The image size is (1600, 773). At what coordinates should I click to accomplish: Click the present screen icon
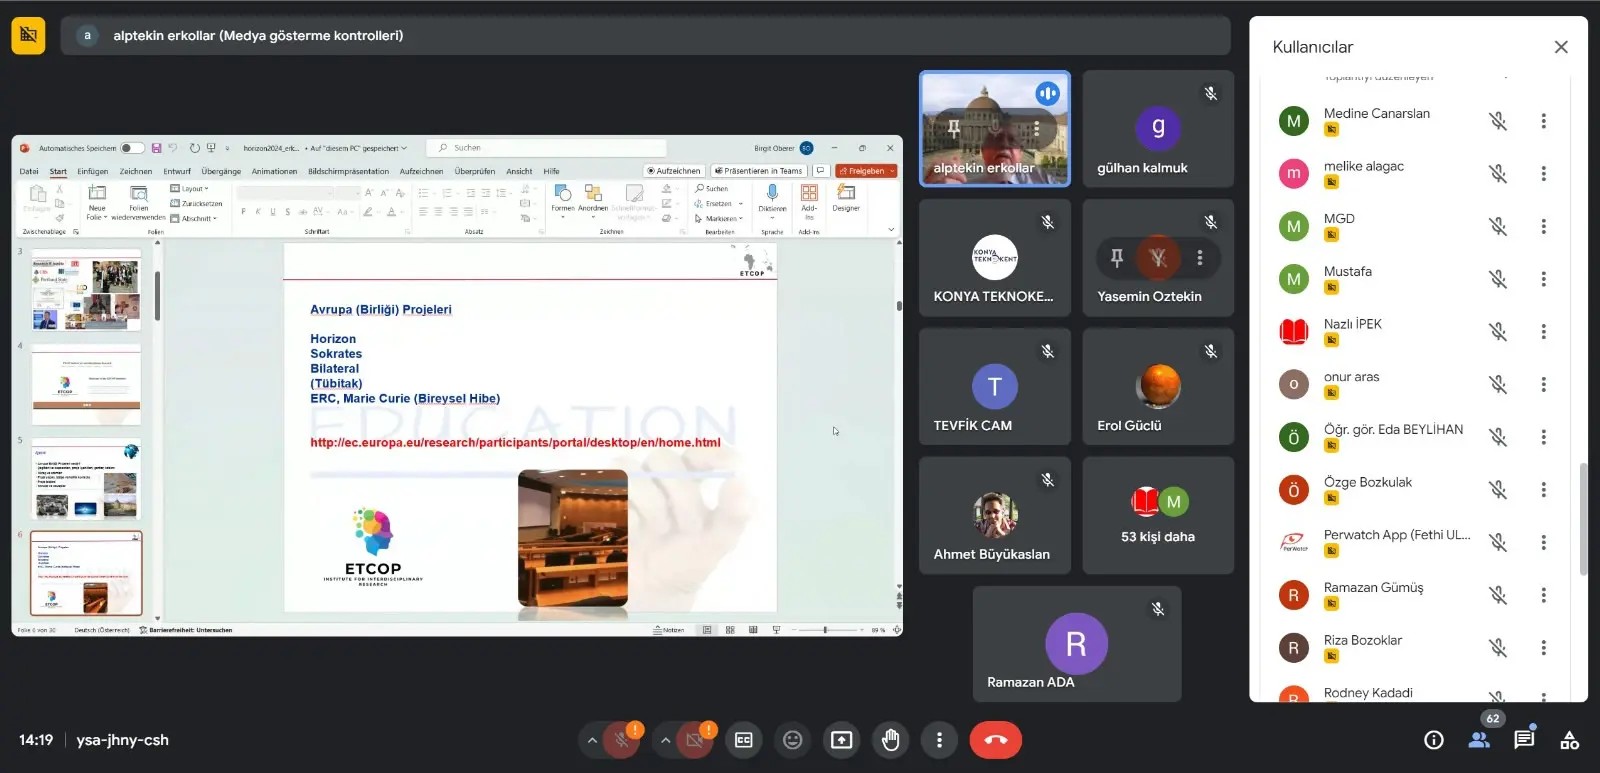click(x=842, y=740)
